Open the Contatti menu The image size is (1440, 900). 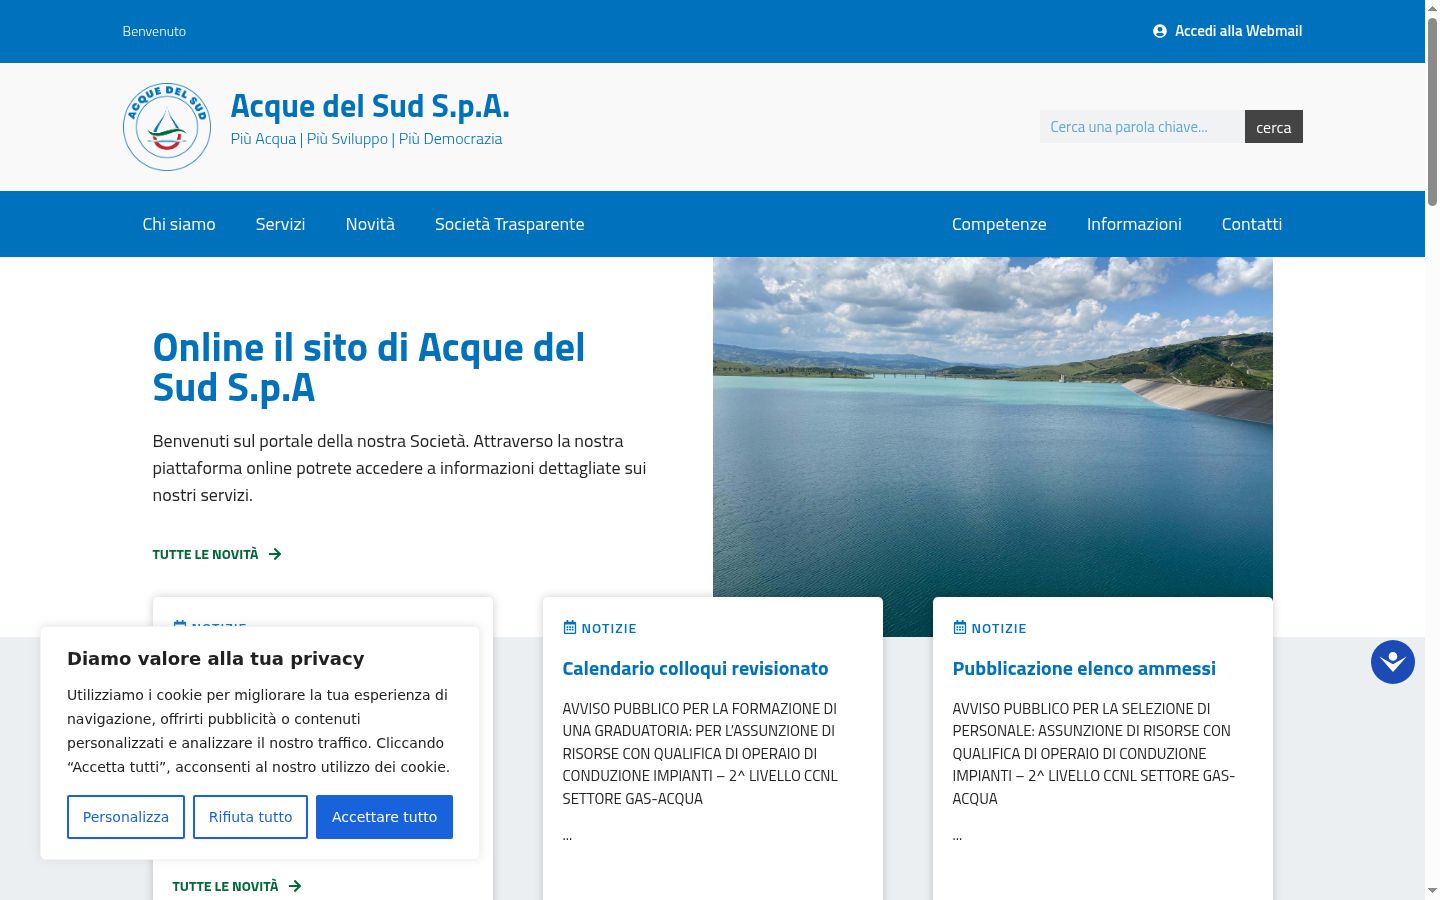tap(1252, 224)
